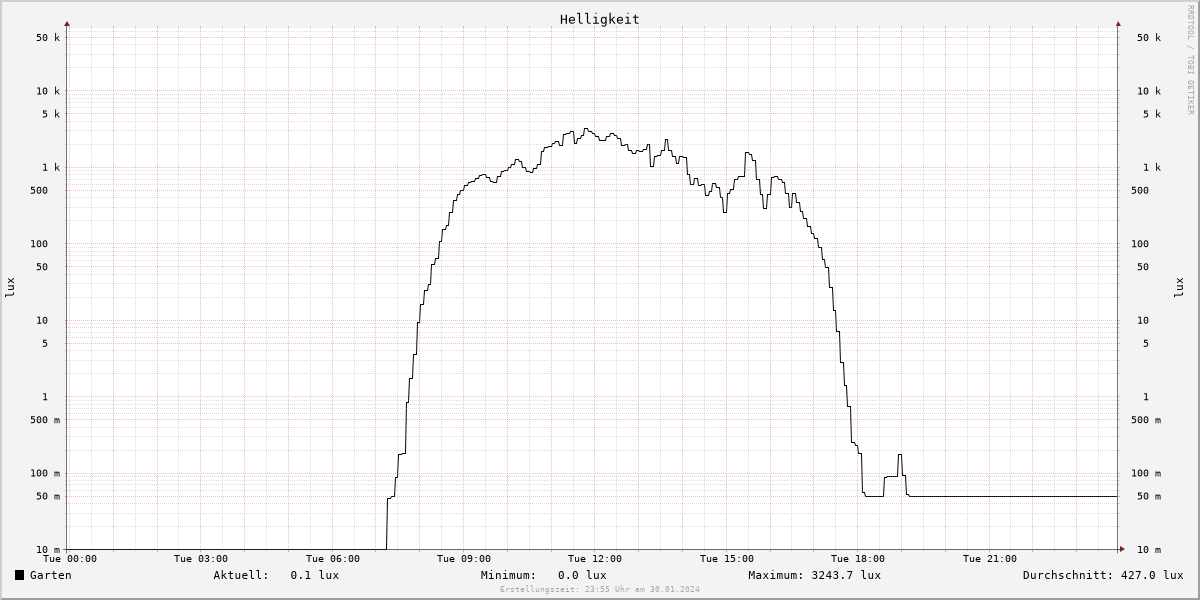Click the 'Tue 06:00' x-axis label
The image size is (1200, 600).
click(x=333, y=559)
